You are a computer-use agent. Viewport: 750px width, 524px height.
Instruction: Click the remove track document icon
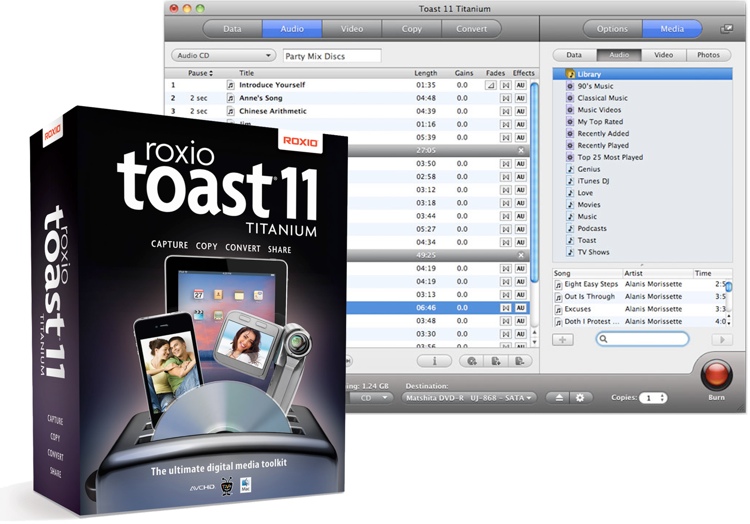(520, 361)
